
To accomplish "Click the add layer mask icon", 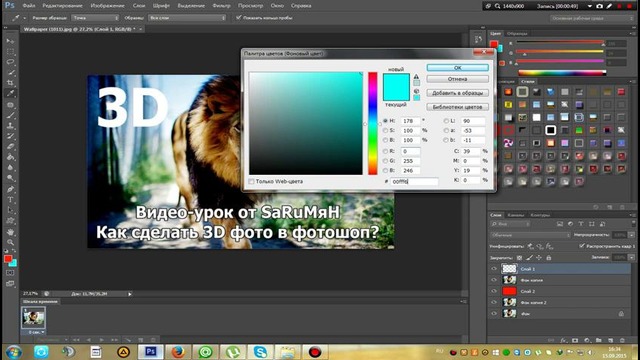I will (x=575, y=340).
